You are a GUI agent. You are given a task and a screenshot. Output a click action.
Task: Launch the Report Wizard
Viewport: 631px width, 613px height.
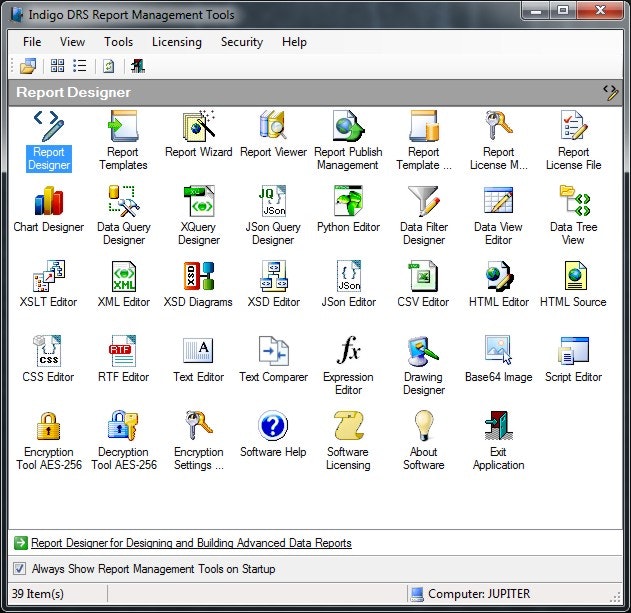click(198, 134)
